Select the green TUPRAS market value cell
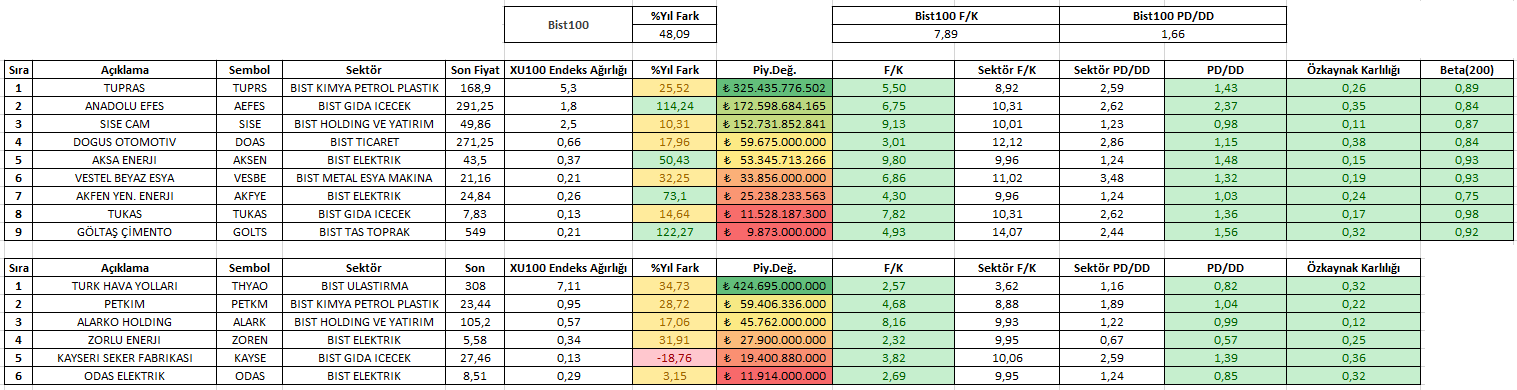The height and width of the screenshot is (390, 1517). click(x=774, y=88)
